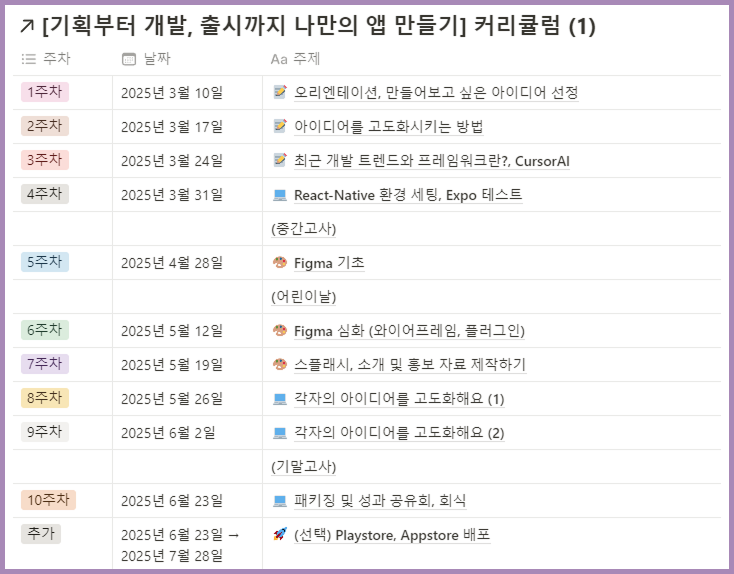This screenshot has height=574, width=734.
Task: Open the 패키징 및 성과 공유회 page
Action: pyautogui.click(x=380, y=501)
